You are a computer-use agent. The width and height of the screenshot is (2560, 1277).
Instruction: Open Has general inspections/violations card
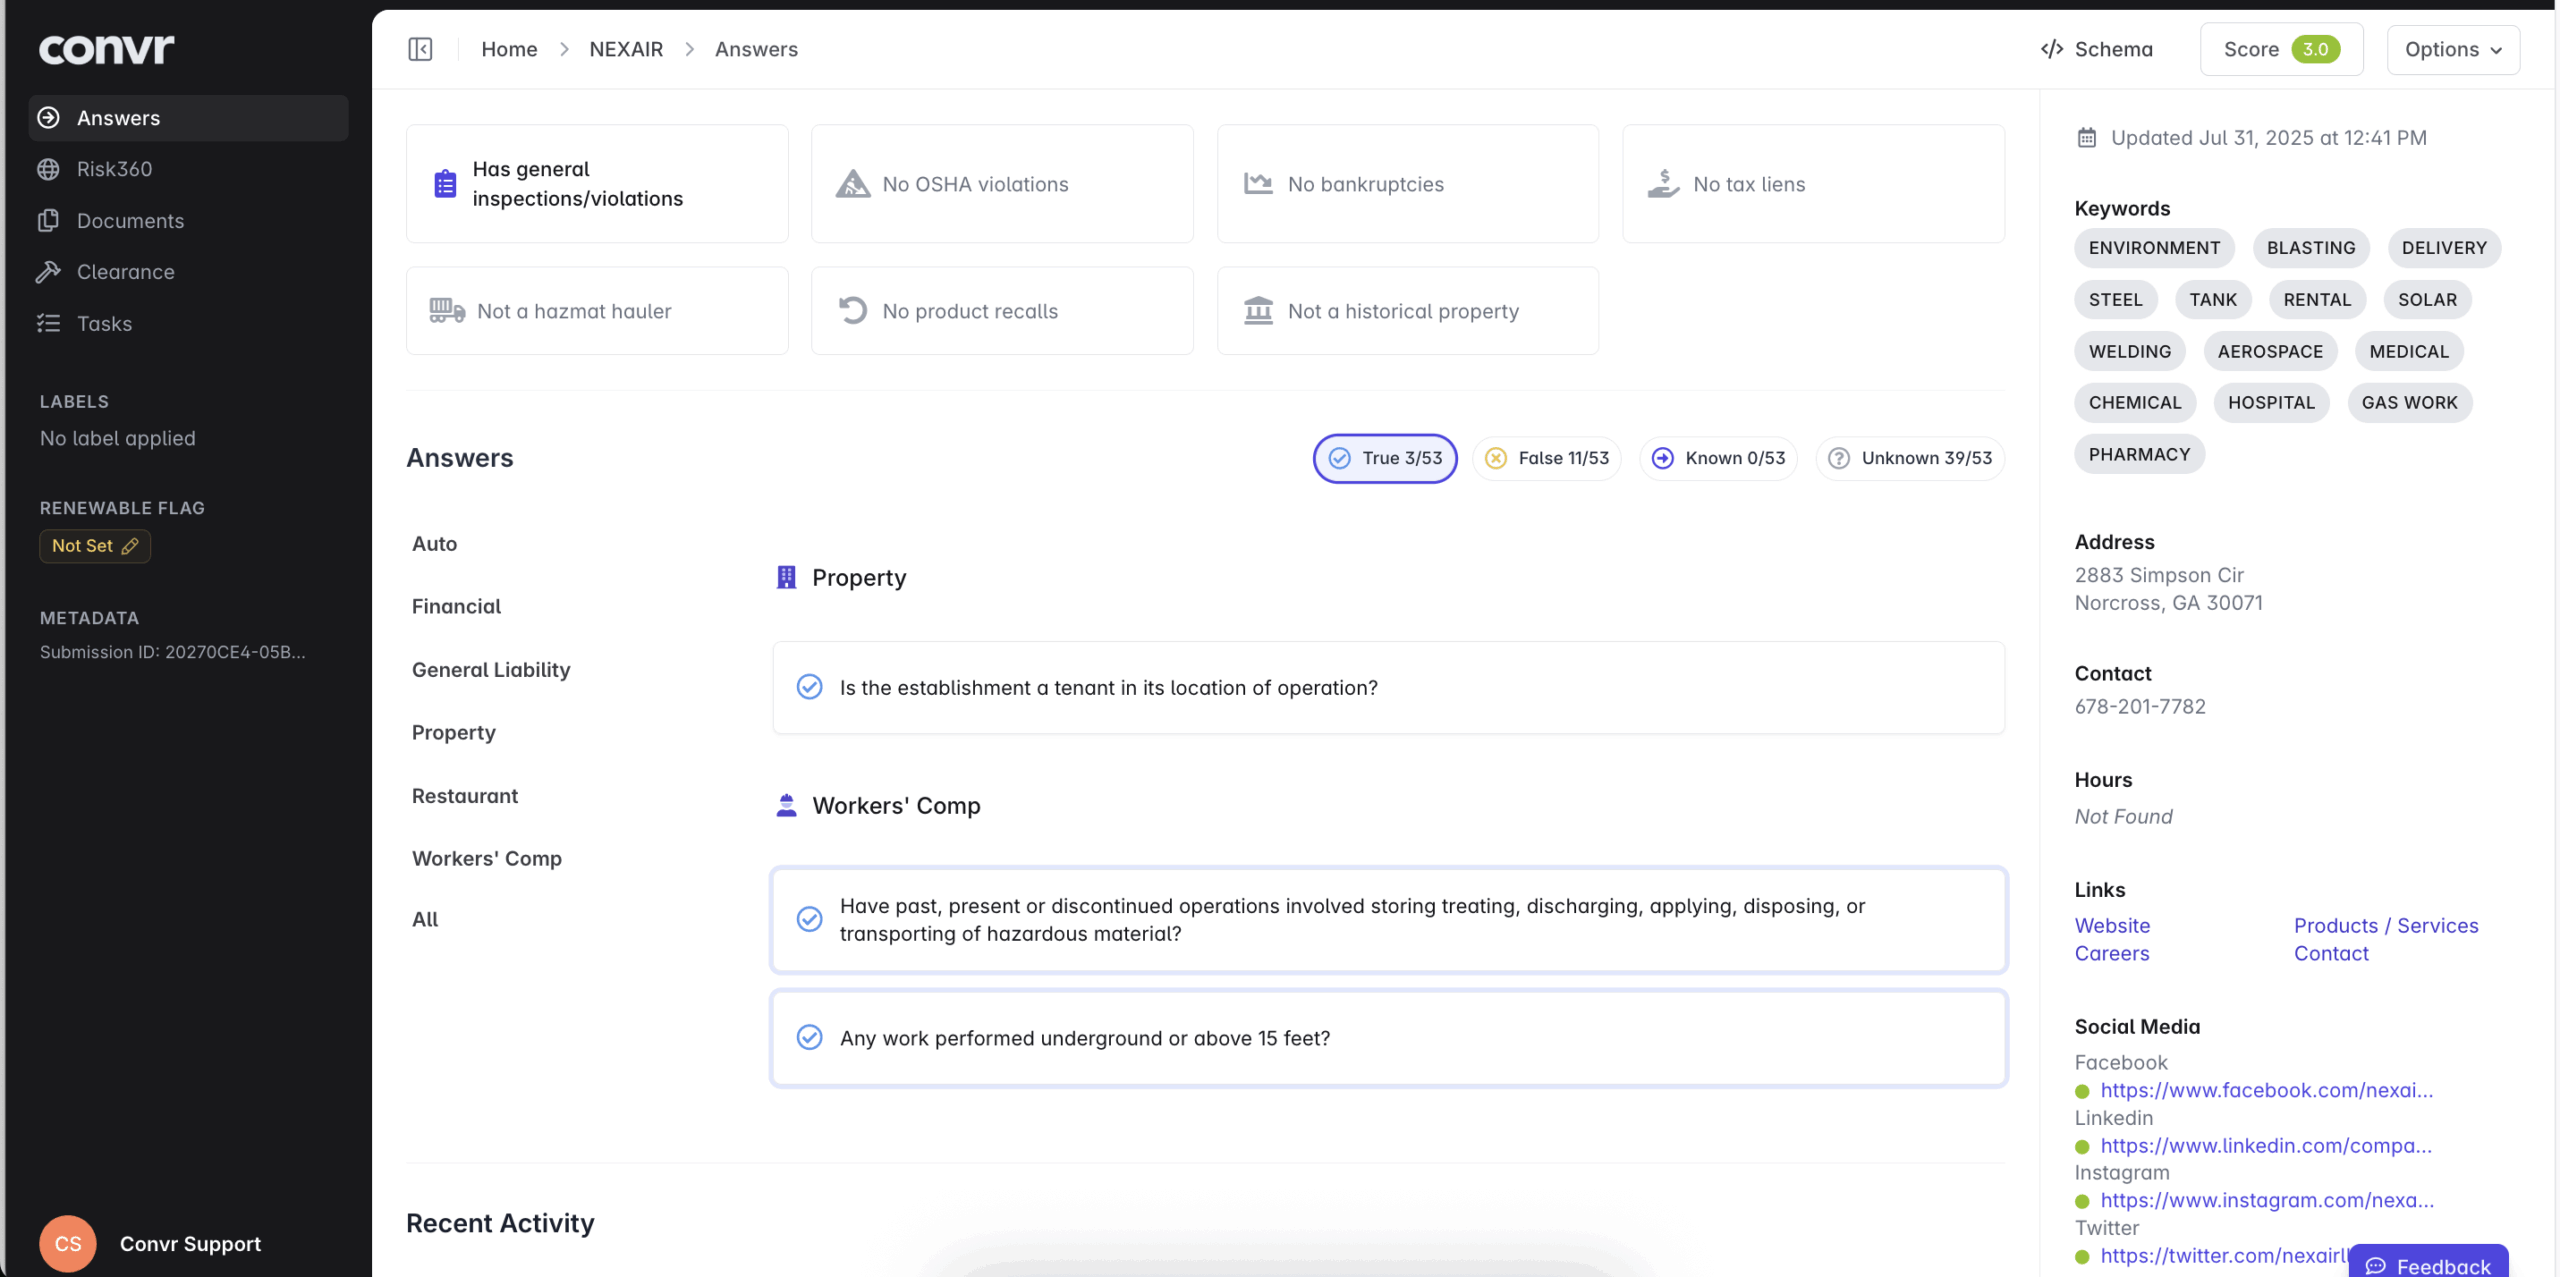[x=597, y=184]
